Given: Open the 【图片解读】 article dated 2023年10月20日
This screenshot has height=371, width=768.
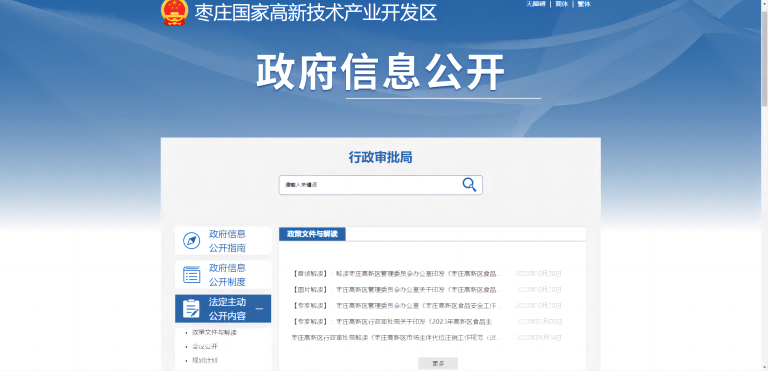Looking at the screenshot, I should point(398,290).
